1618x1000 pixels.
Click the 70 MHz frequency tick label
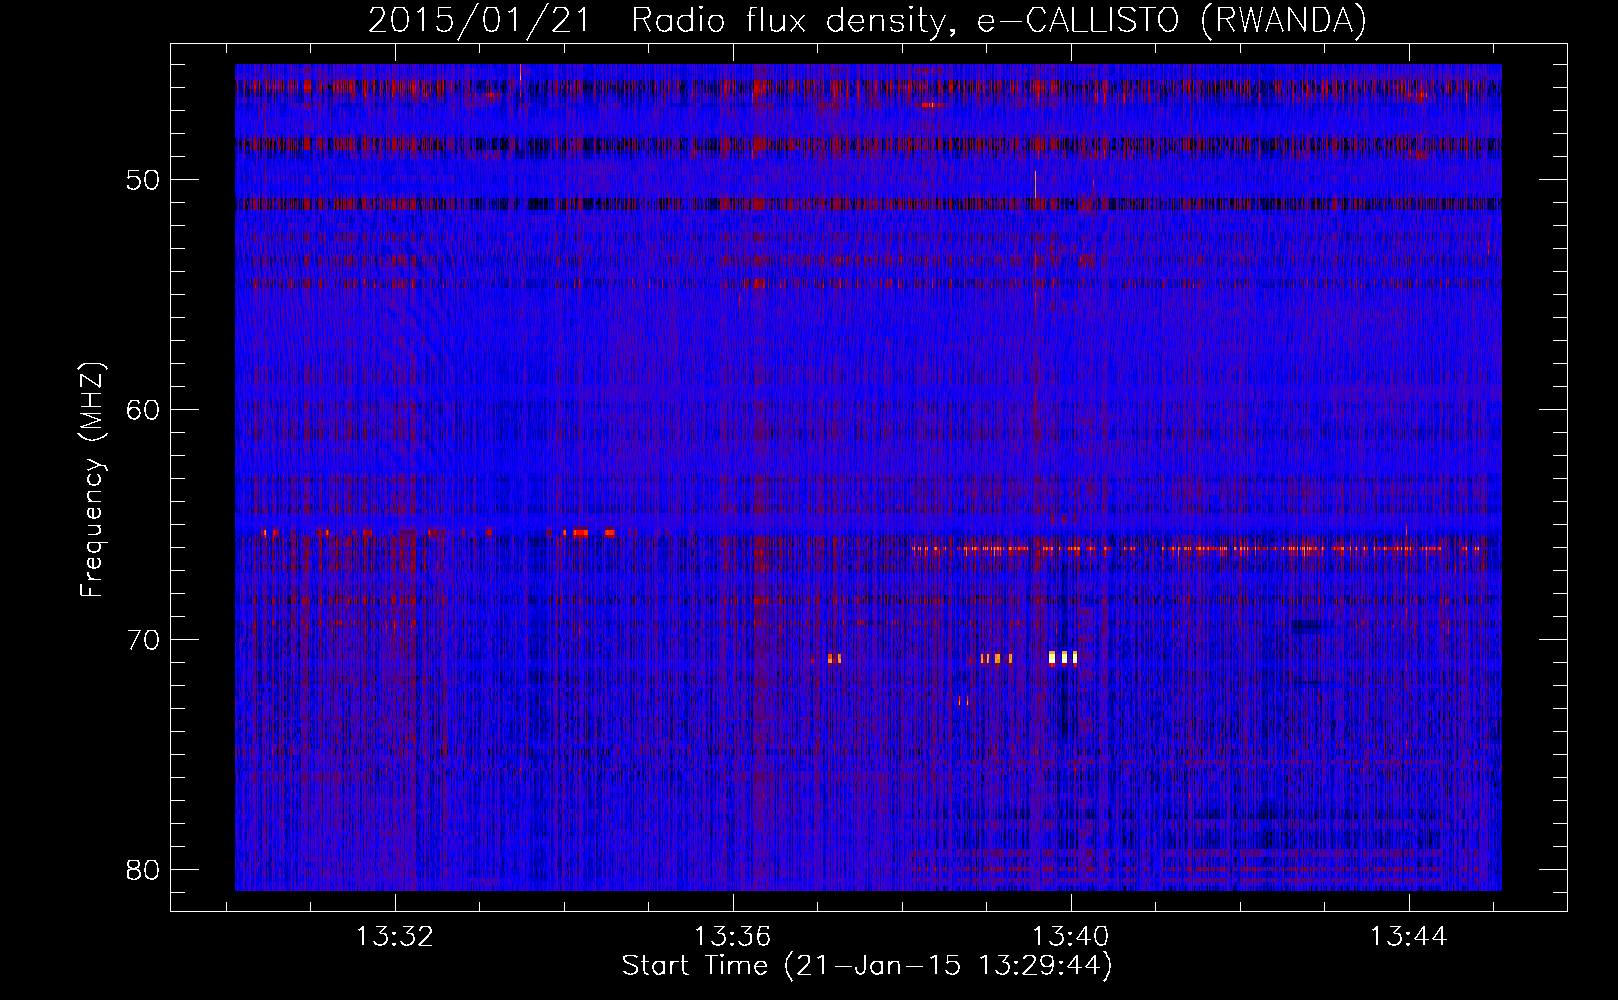tap(143, 640)
